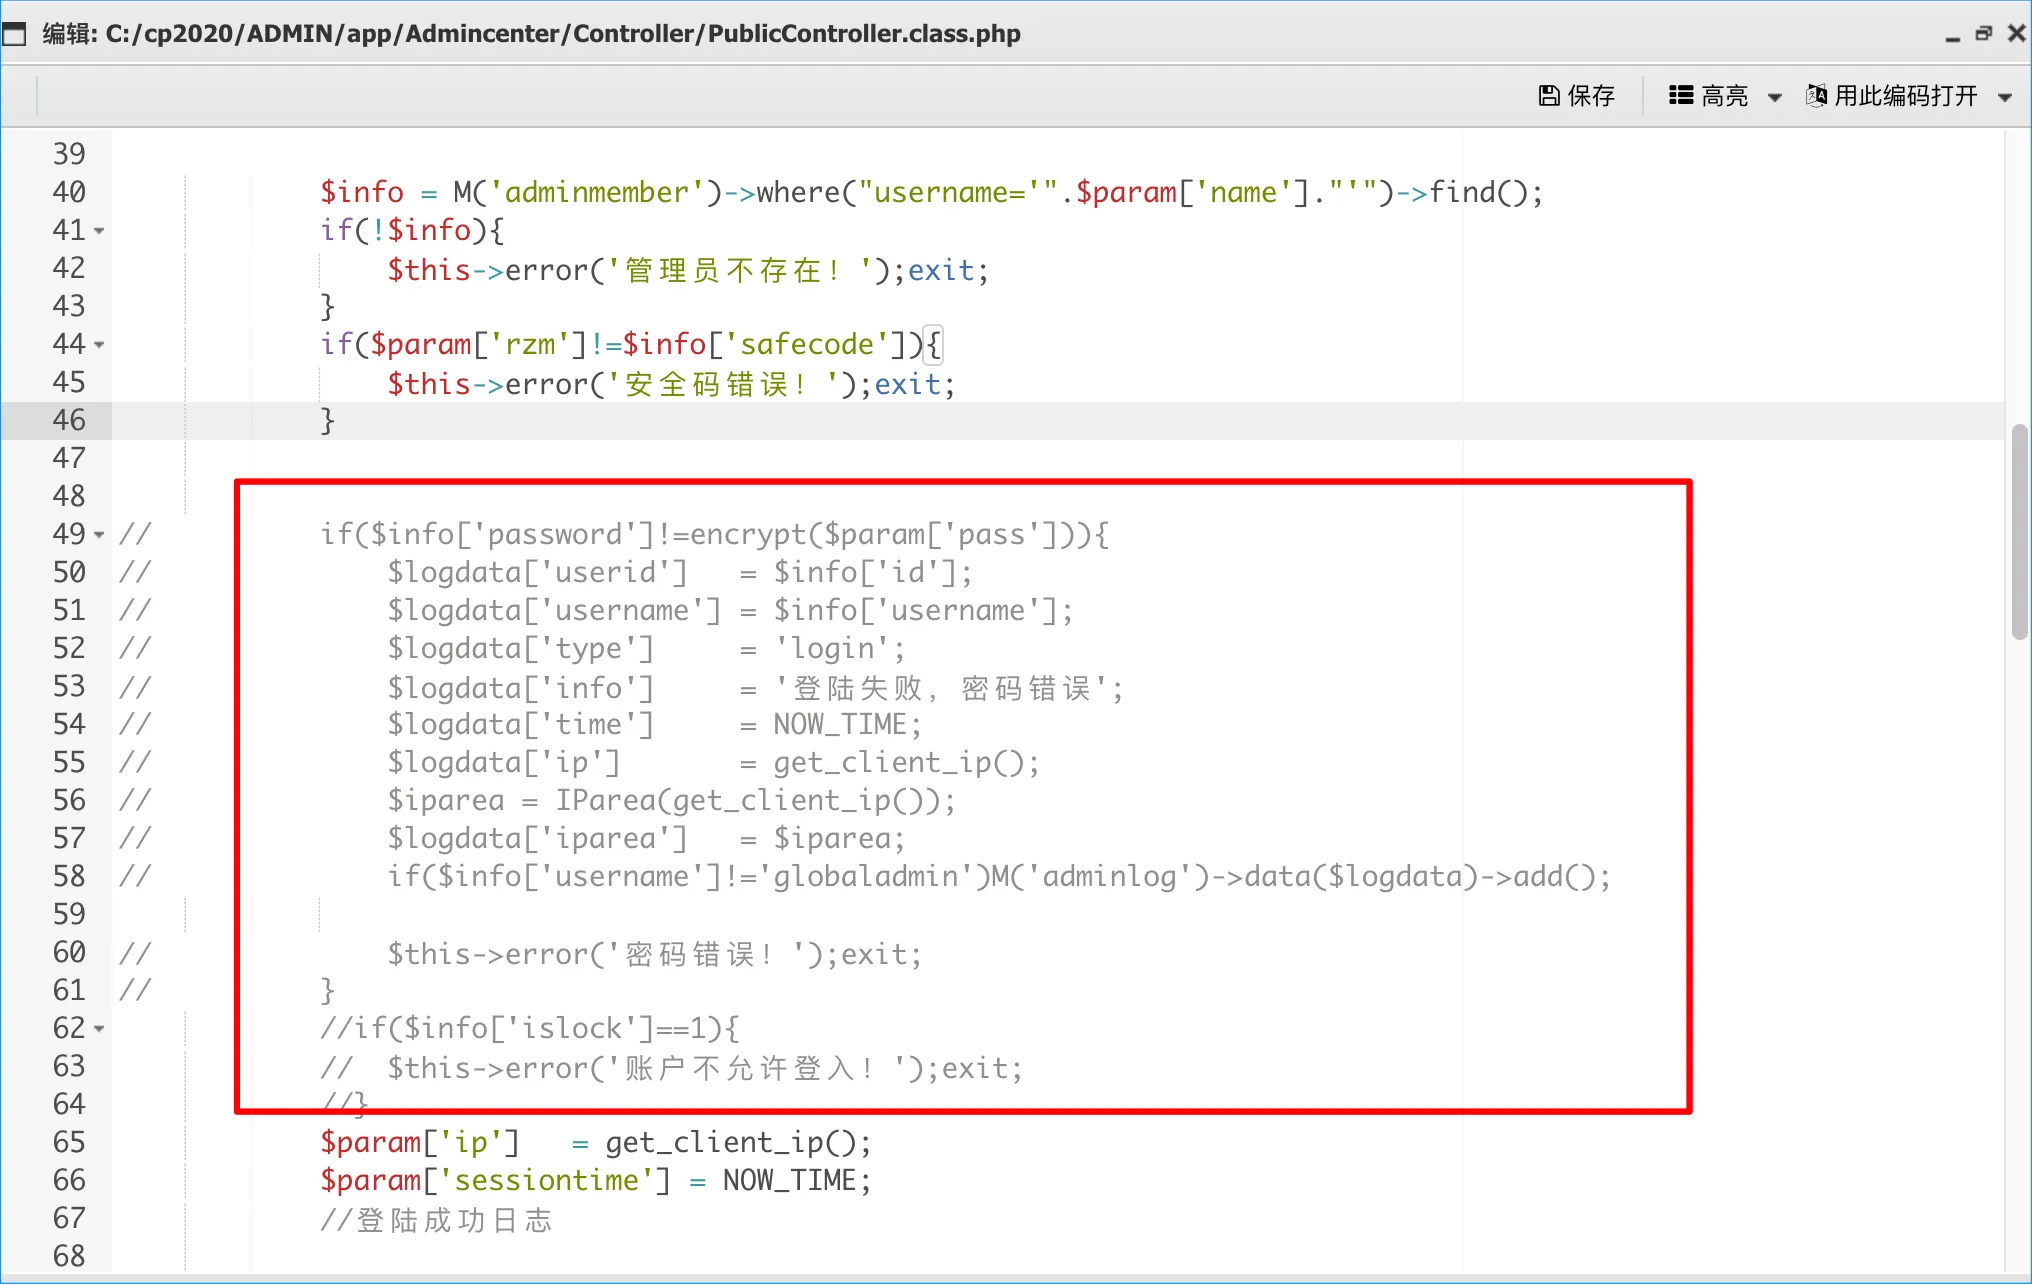Toggle the fold marker at line 62
Viewport: 2032px width, 1284px height.
pyautogui.click(x=99, y=1030)
